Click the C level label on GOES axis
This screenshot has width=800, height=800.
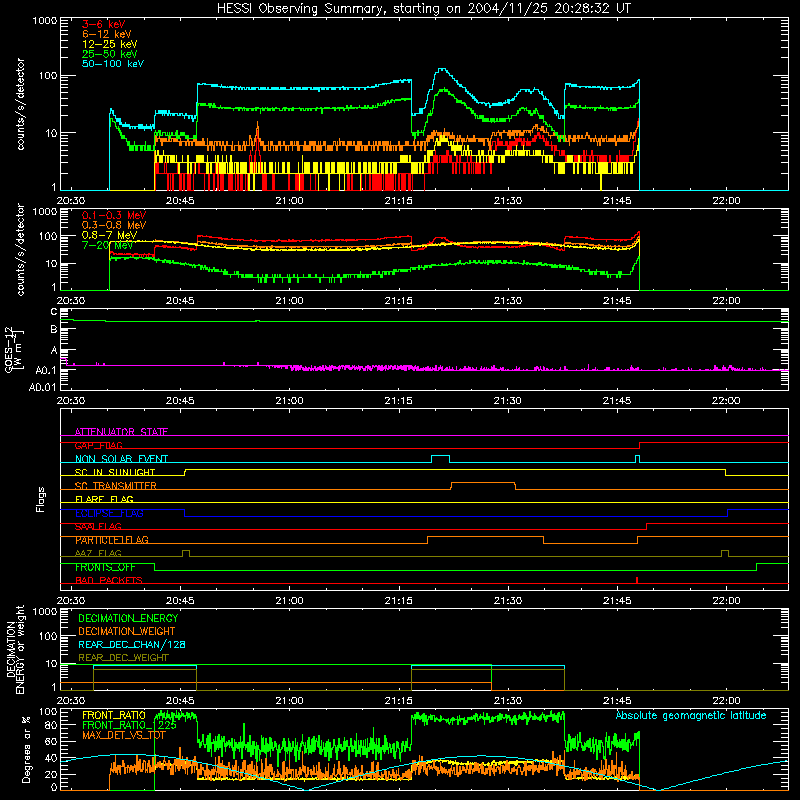54,311
